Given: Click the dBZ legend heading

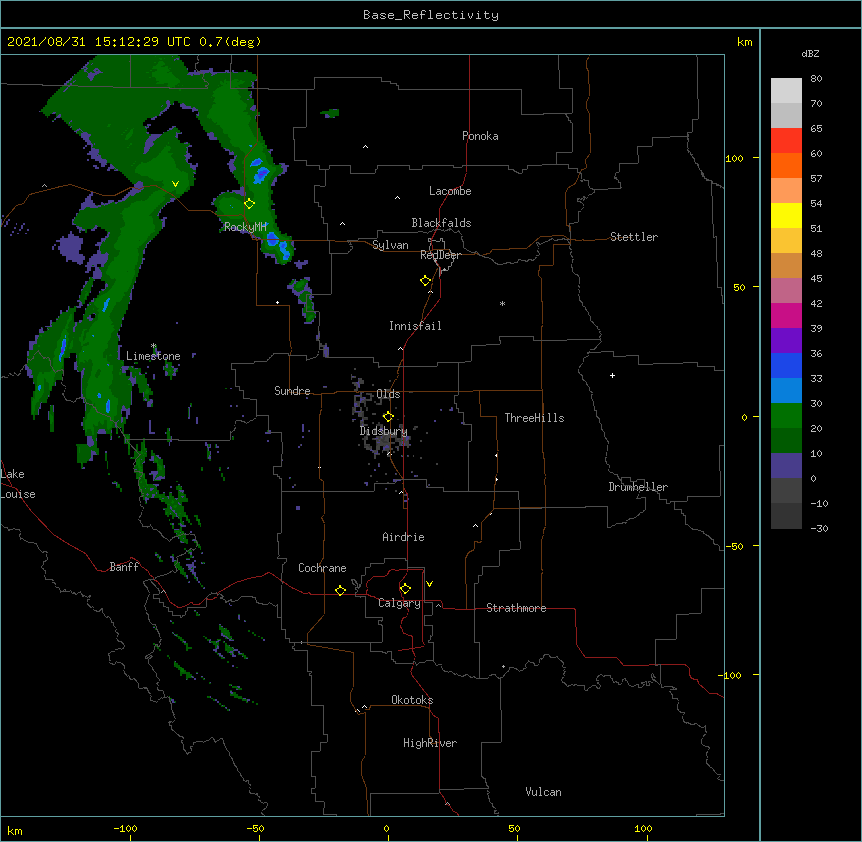Looking at the screenshot, I should pos(810,53).
